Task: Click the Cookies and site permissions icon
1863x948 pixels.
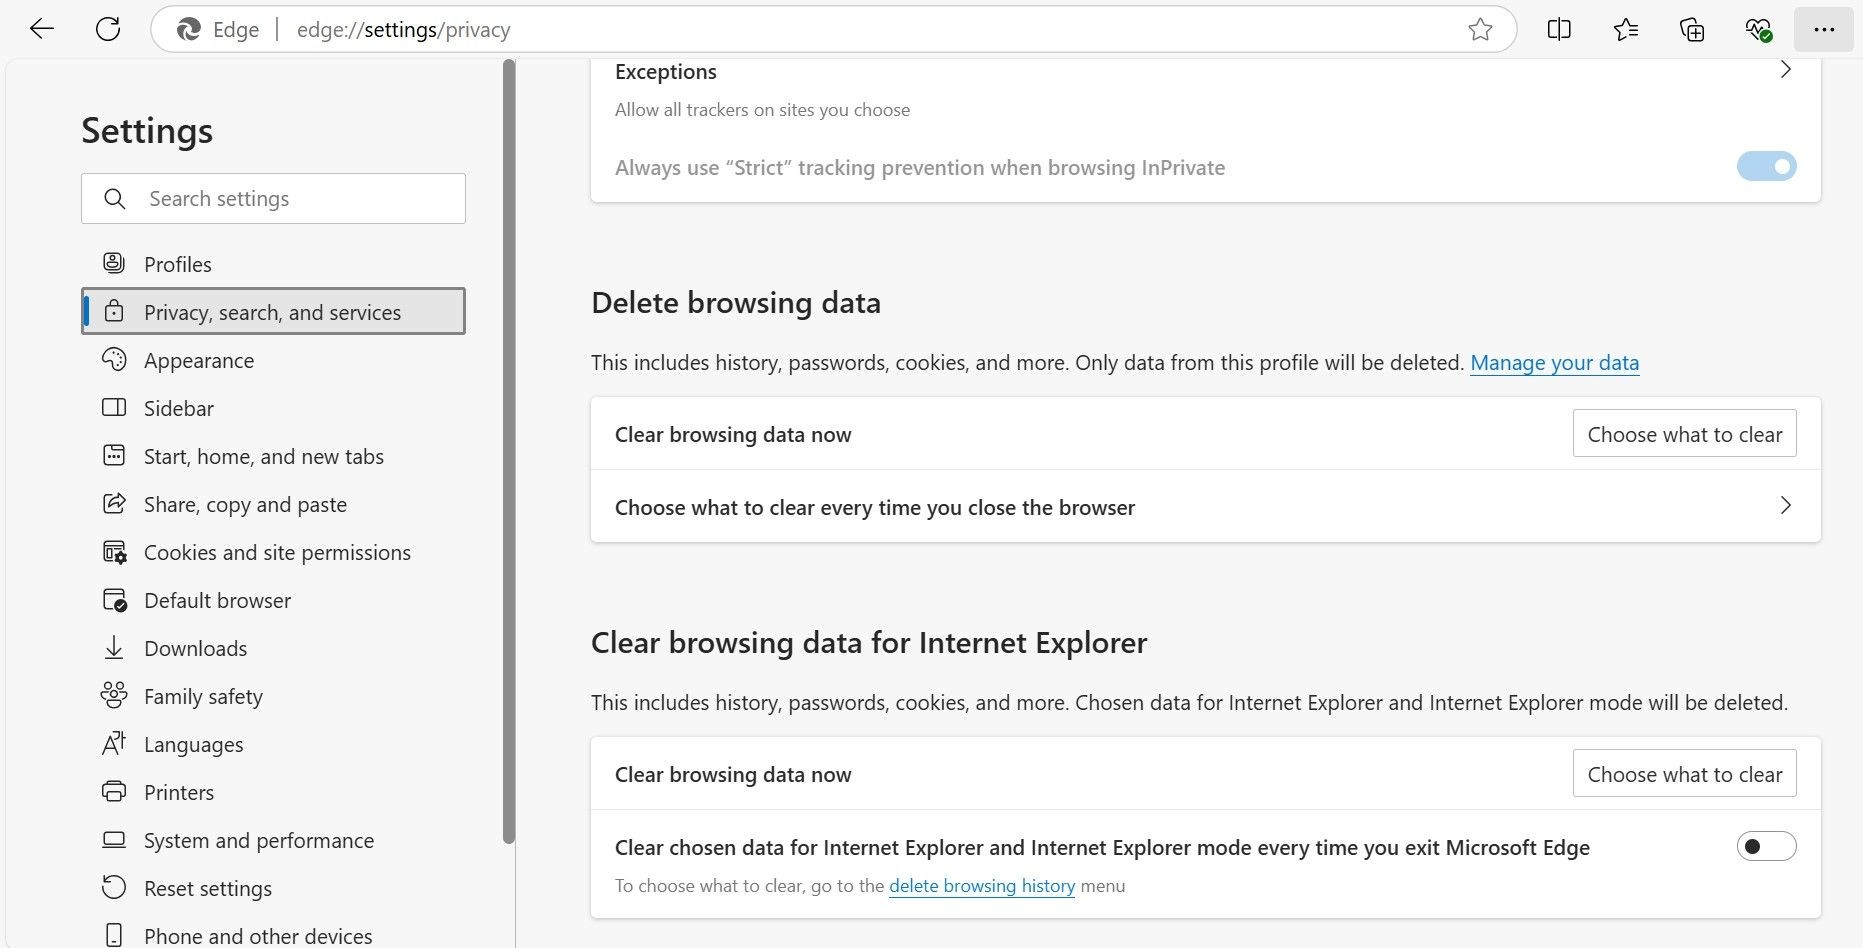Action: (x=114, y=551)
